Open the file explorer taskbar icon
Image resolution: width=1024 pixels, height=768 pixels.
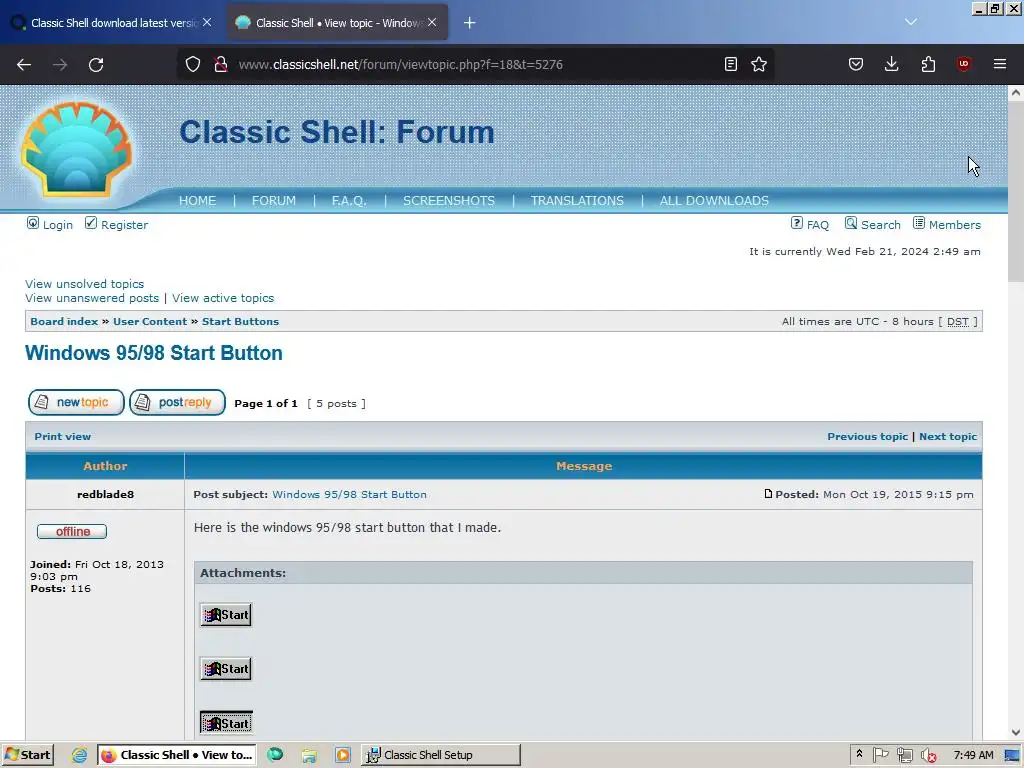pos(309,755)
